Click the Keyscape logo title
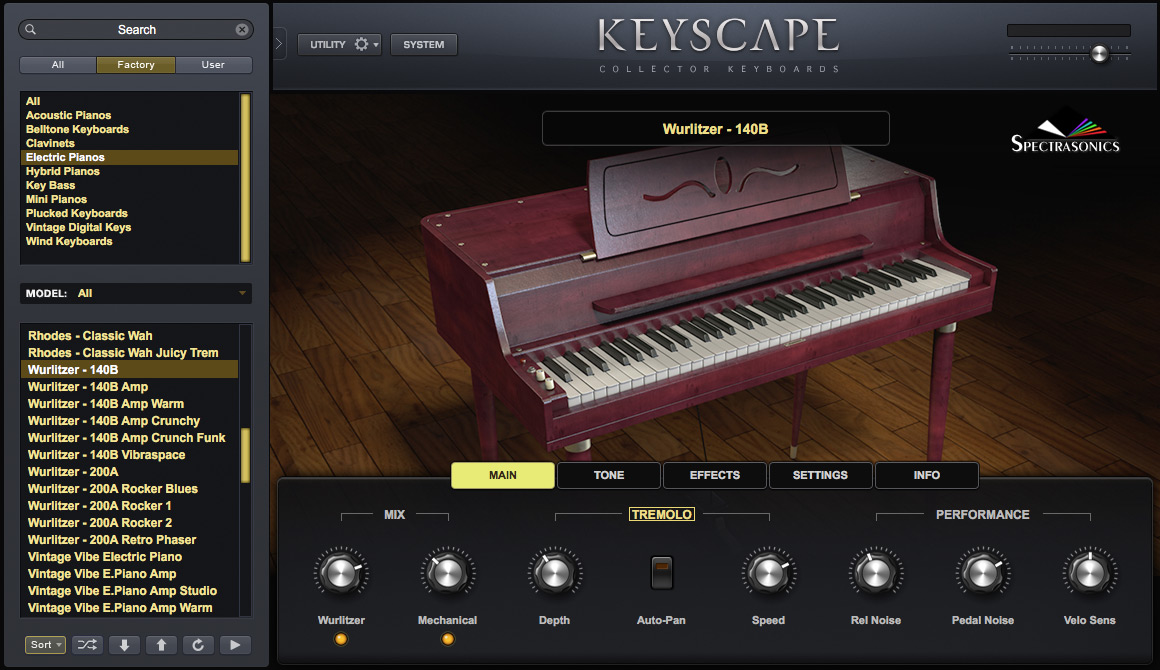 718,36
